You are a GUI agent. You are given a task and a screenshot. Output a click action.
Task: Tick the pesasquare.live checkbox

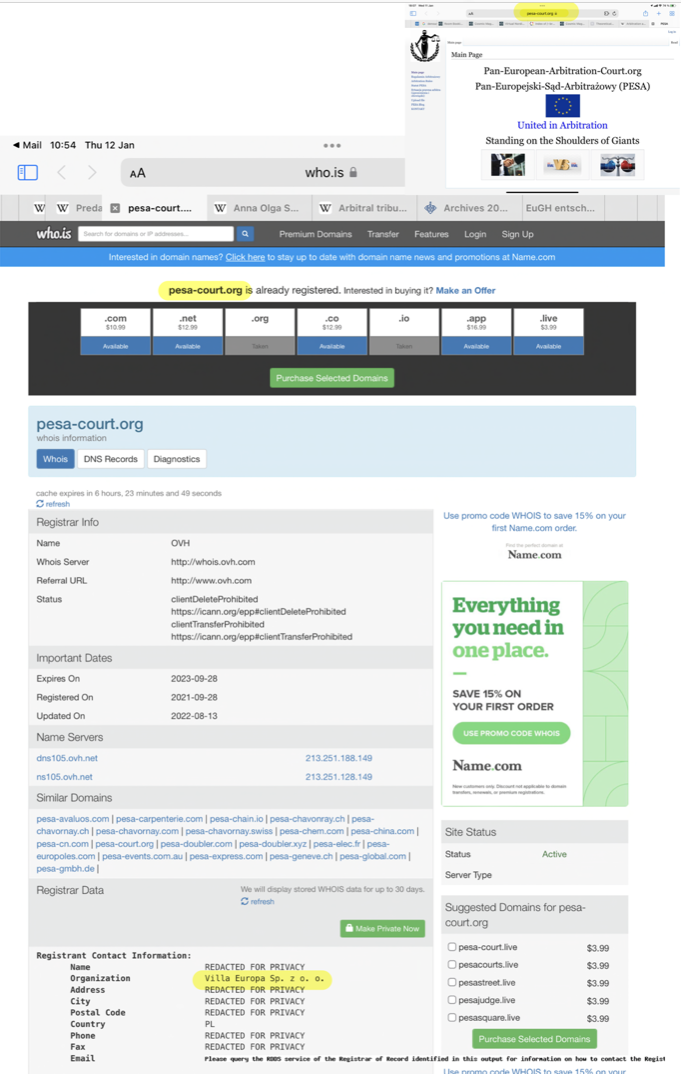451,1017
